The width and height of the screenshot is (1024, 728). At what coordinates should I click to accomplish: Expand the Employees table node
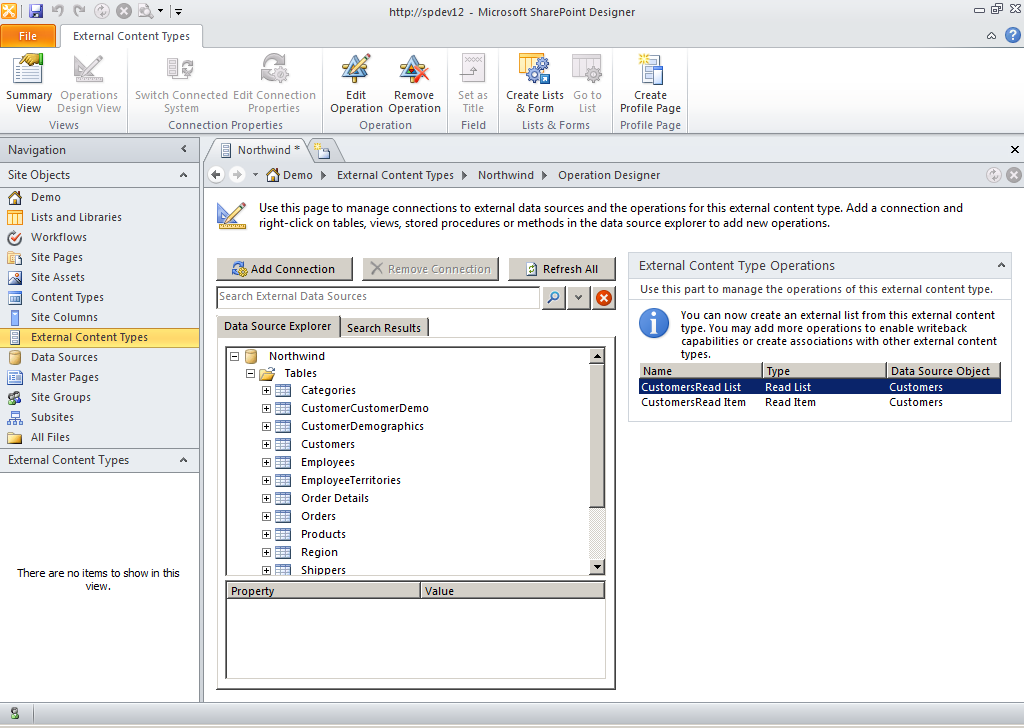(x=266, y=462)
